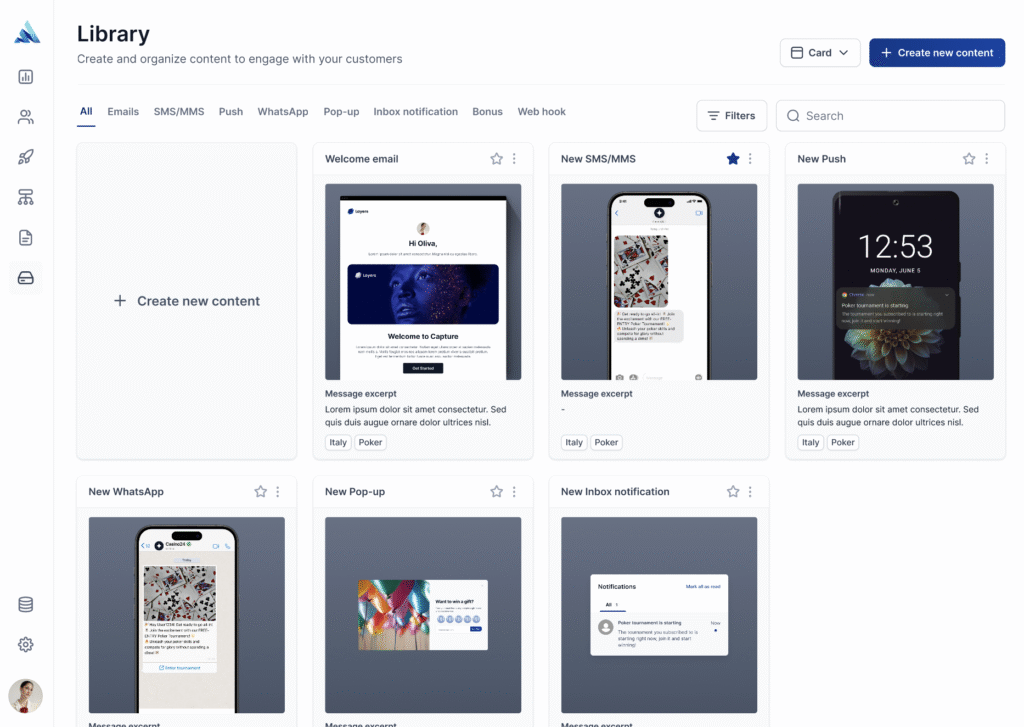1024x727 pixels.
Task: Switch to the Pop-up tab
Action: point(342,112)
